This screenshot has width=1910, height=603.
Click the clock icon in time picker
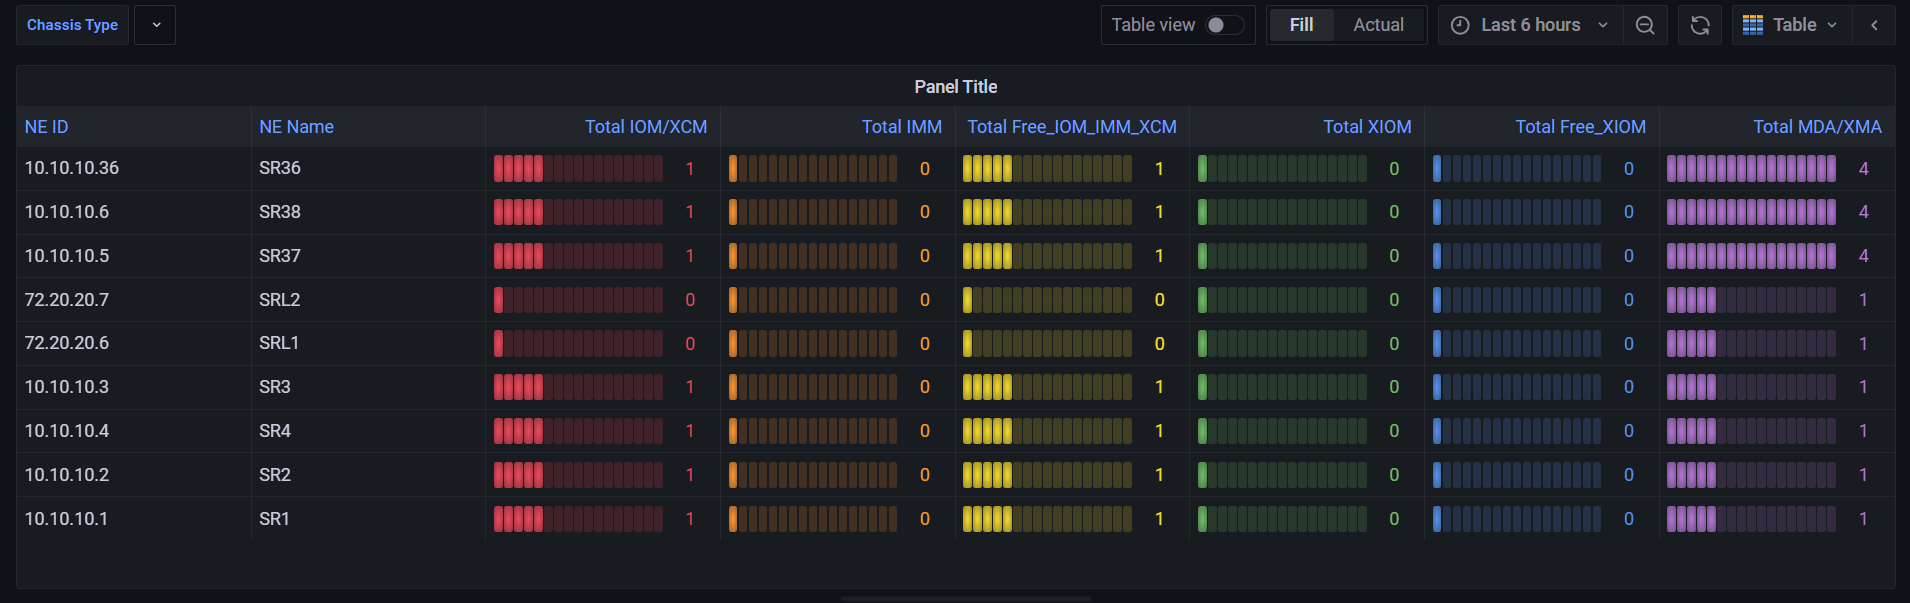click(x=1460, y=25)
